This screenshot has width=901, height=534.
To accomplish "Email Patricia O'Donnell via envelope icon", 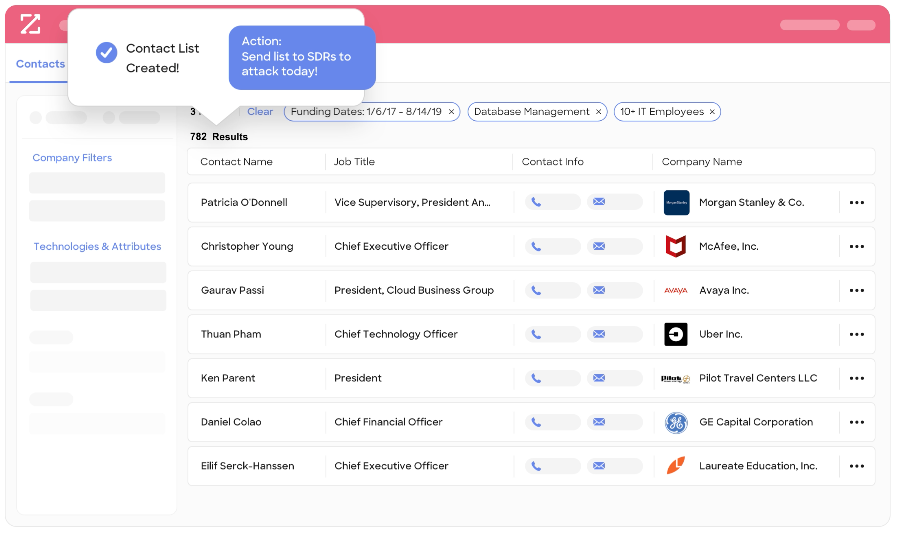I will pos(599,202).
